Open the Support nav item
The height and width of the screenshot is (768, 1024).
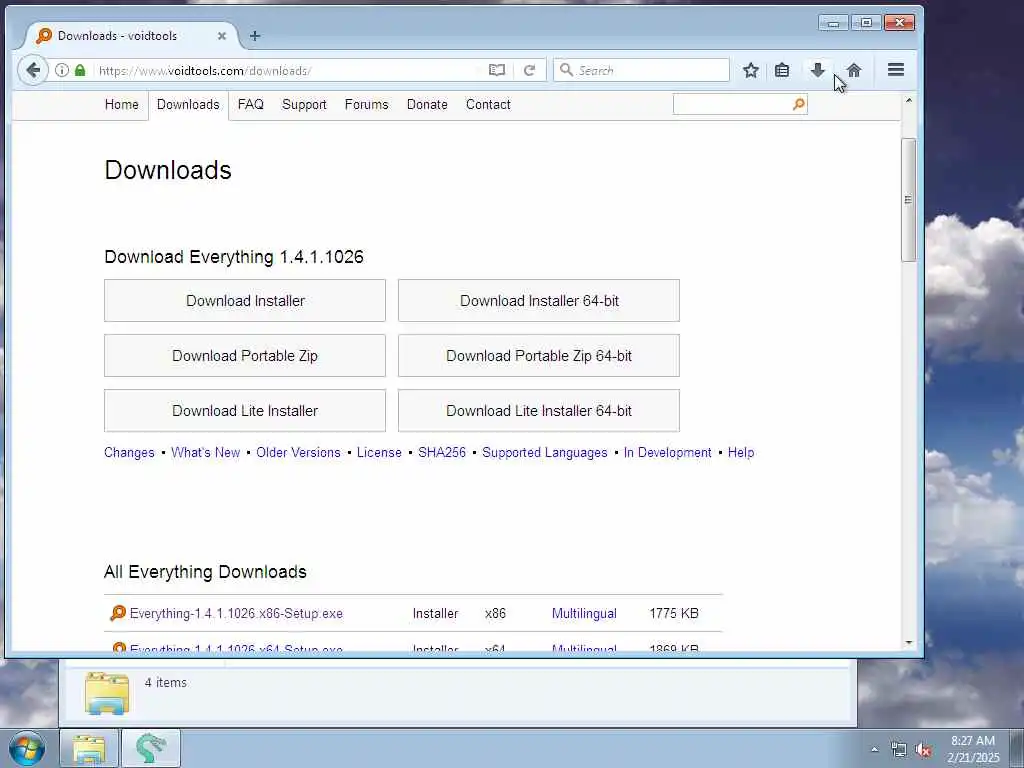point(304,104)
